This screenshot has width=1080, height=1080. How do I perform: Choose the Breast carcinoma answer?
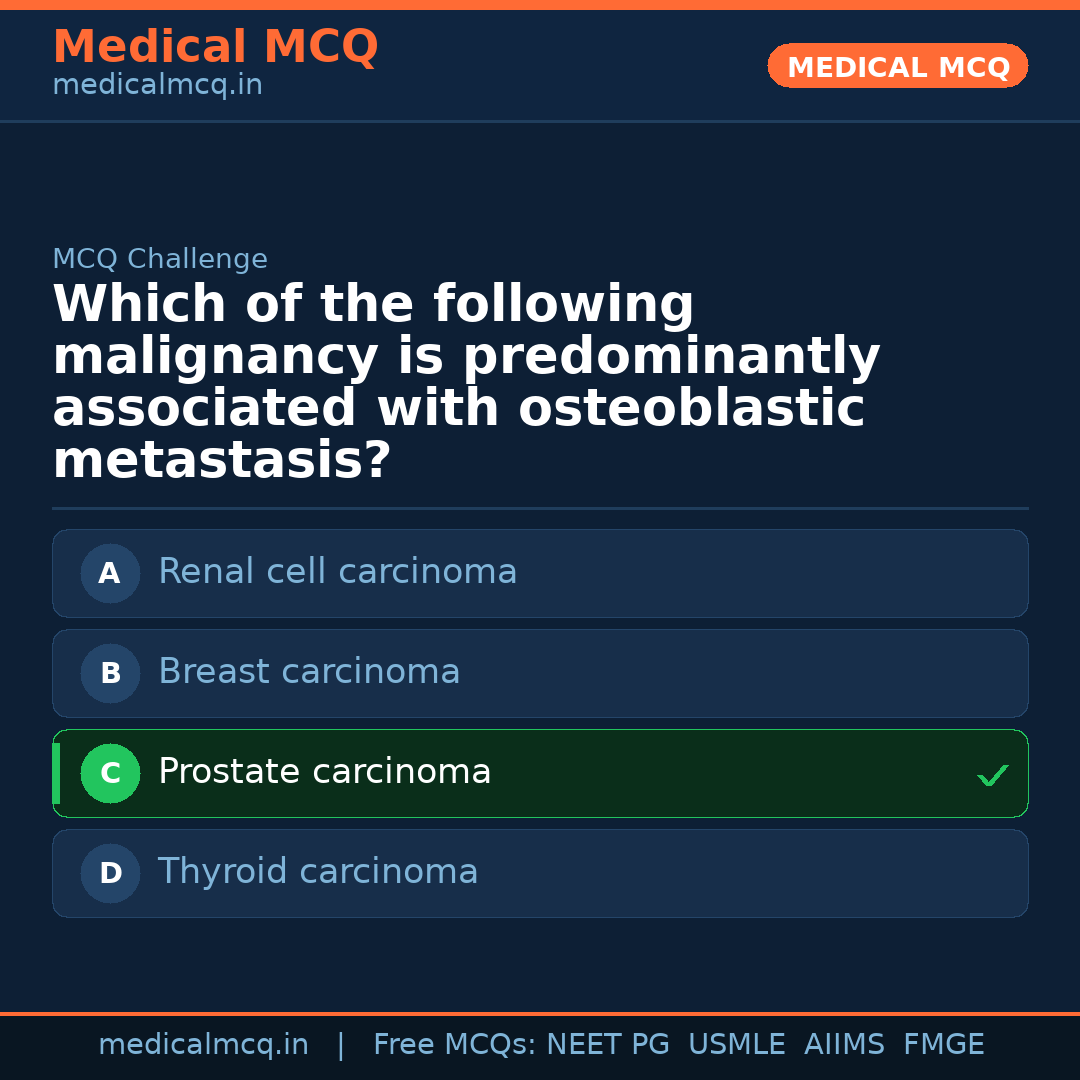[309, 672]
